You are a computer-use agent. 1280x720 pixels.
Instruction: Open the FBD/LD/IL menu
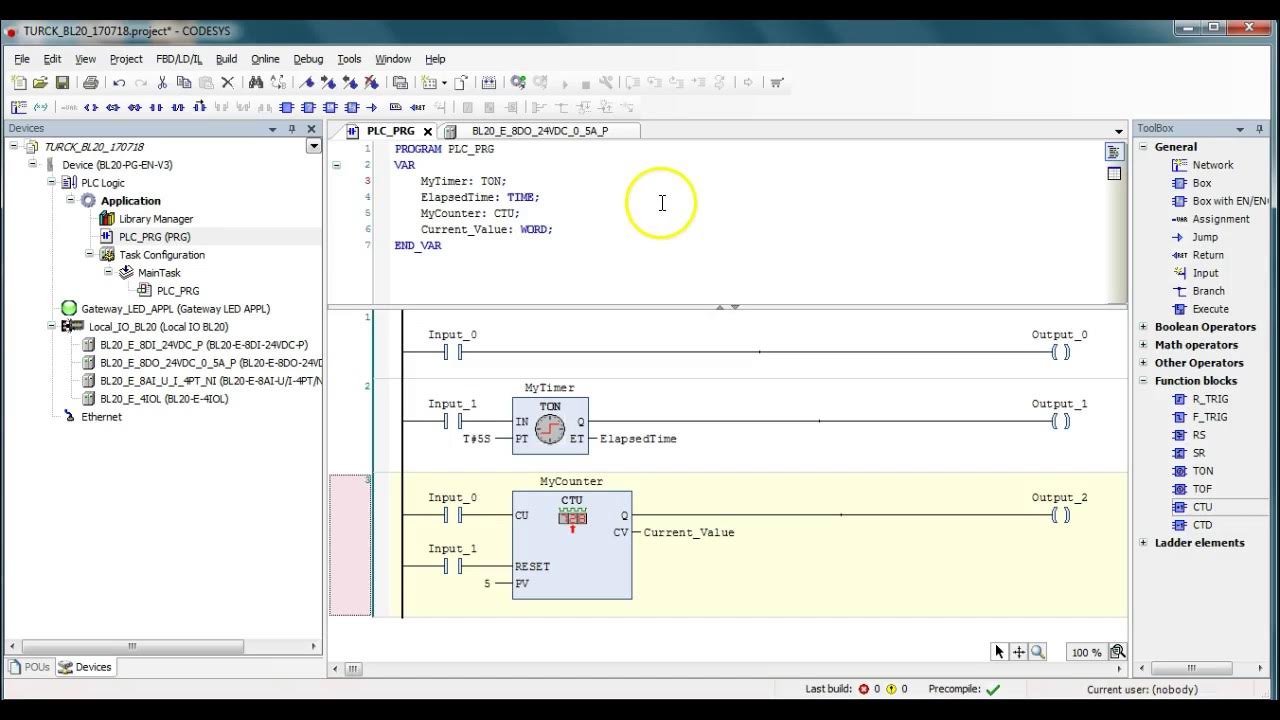[179, 59]
